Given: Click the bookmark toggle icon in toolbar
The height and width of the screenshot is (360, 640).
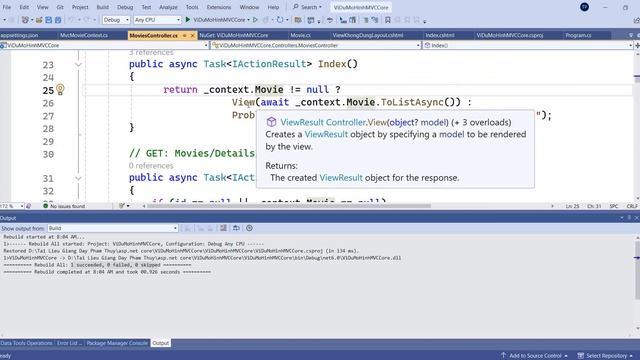Looking at the screenshot, I should click(388, 20).
